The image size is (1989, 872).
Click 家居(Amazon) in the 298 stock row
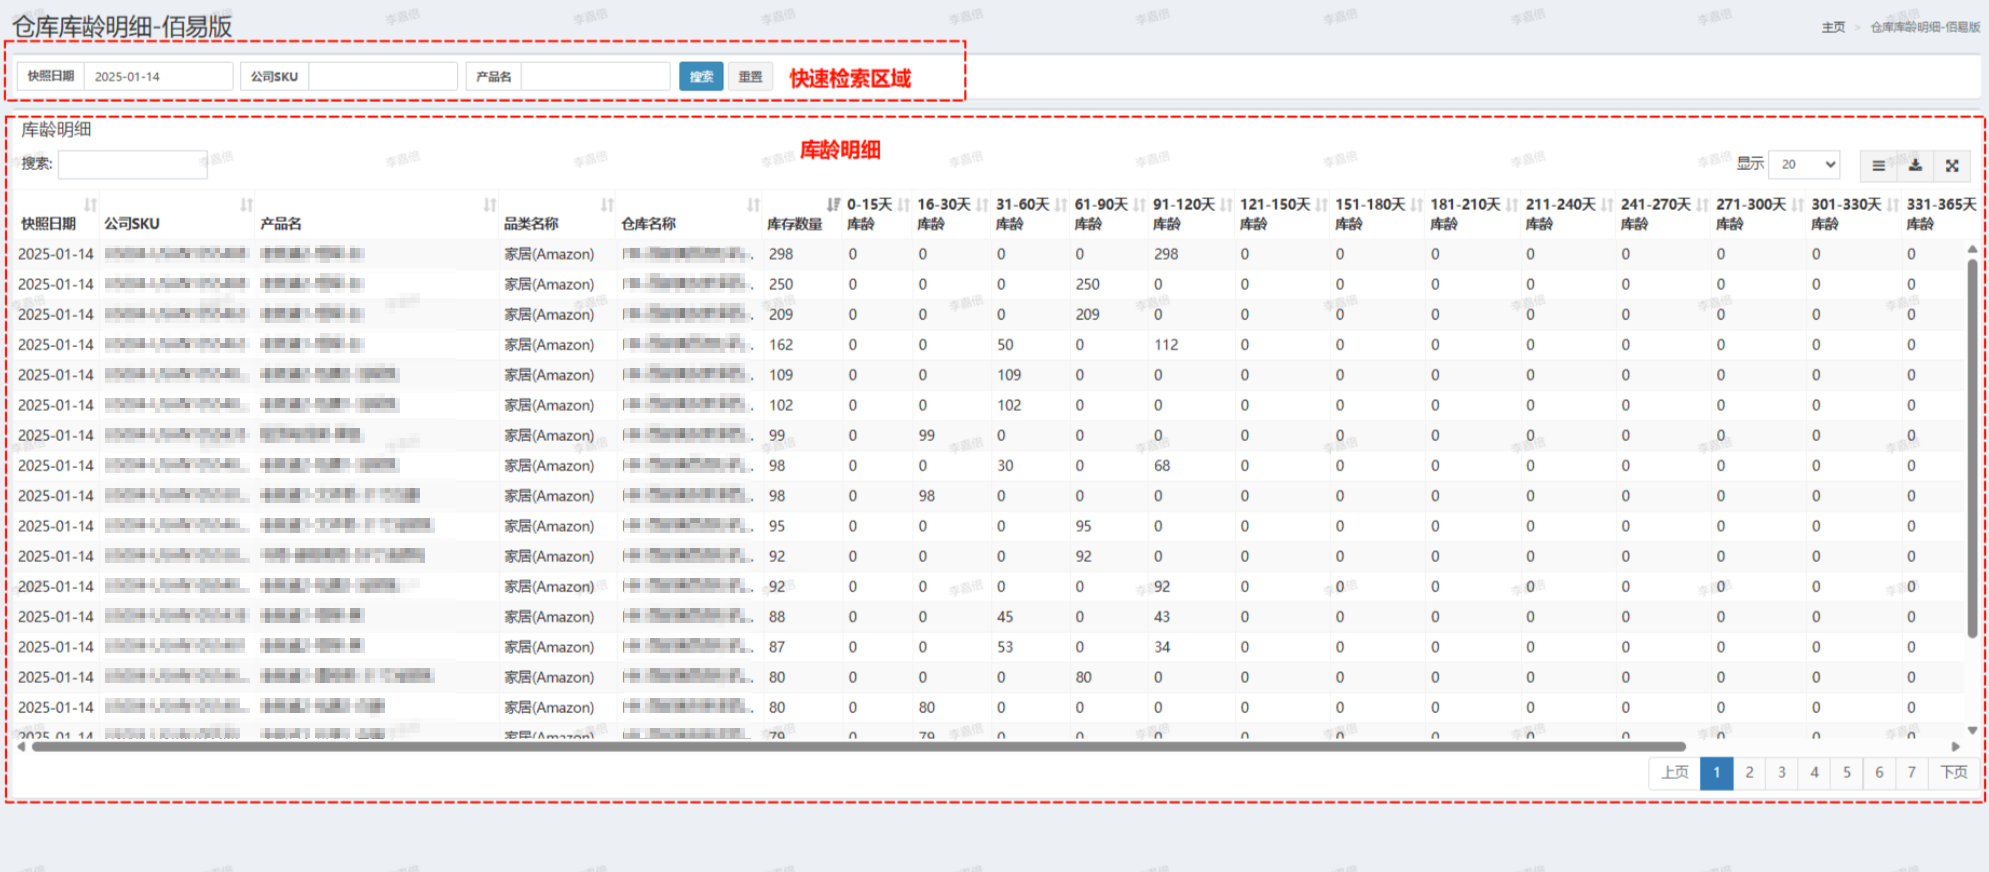click(549, 254)
